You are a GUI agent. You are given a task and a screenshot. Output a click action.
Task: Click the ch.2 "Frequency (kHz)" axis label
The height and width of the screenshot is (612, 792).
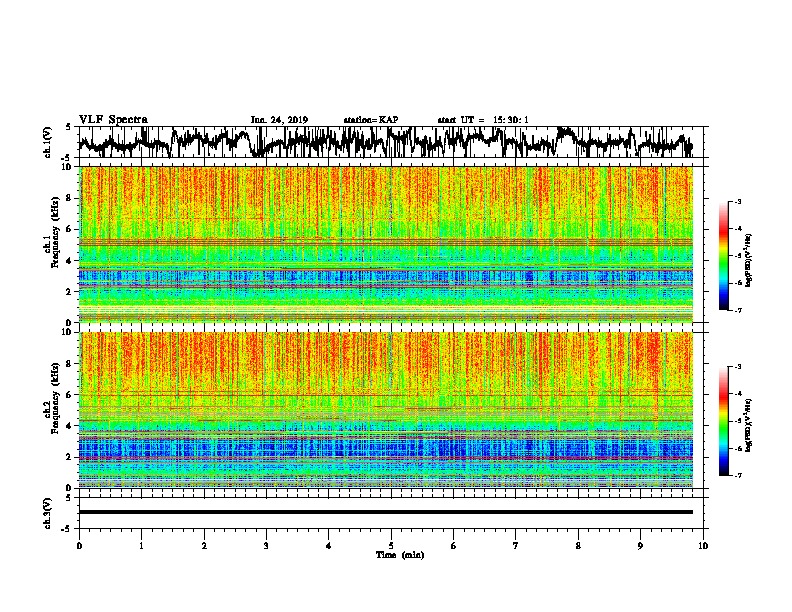click(x=55, y=397)
